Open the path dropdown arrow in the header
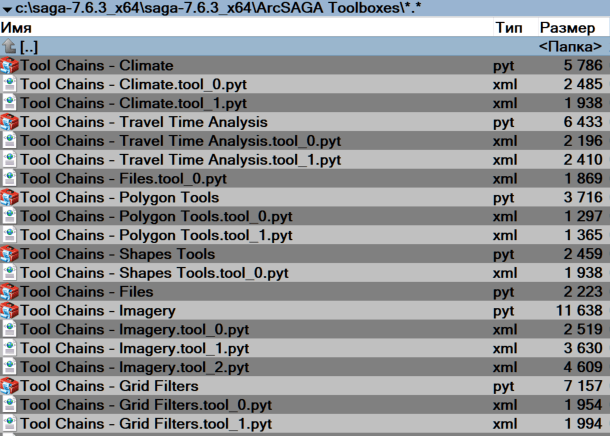The width and height of the screenshot is (610, 436). [x=7, y=9]
